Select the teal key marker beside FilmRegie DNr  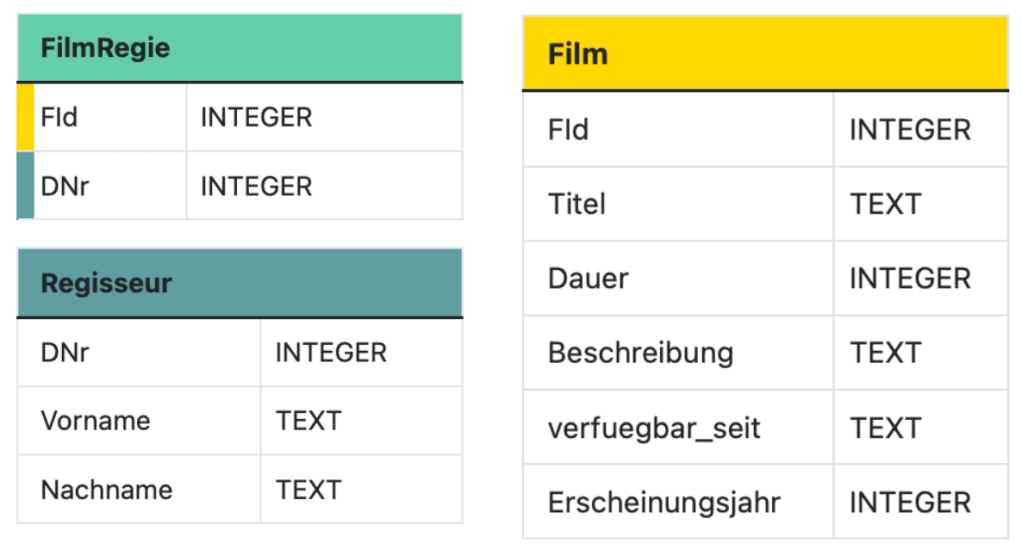pos(25,186)
